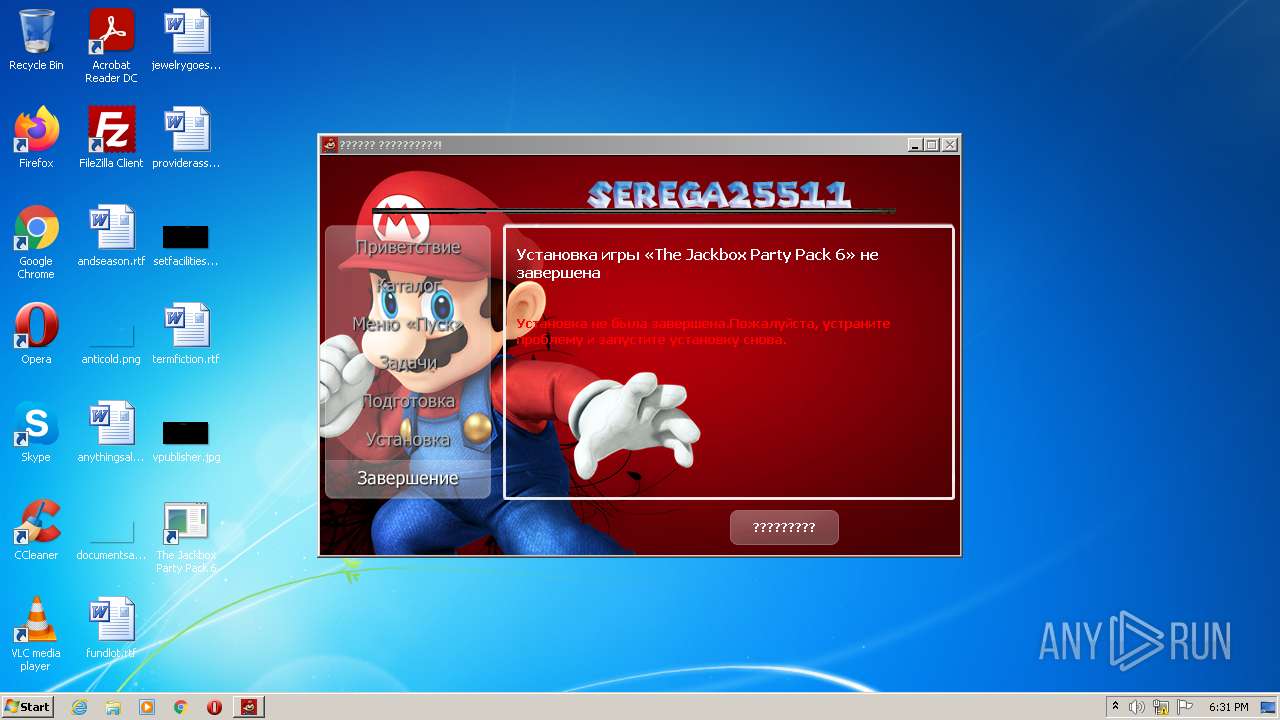Viewport: 1280px width, 720px height.
Task: Open FileZilla Client shortcut
Action: point(111,137)
